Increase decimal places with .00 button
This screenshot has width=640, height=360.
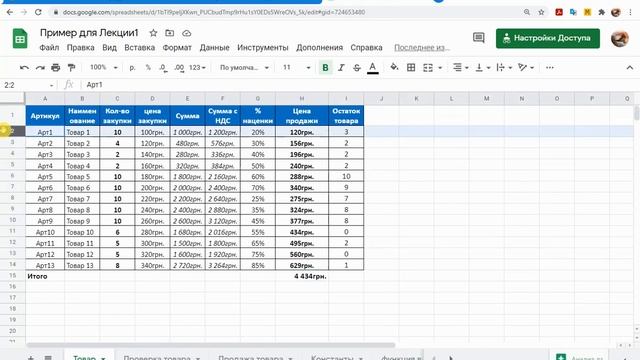[179, 68]
